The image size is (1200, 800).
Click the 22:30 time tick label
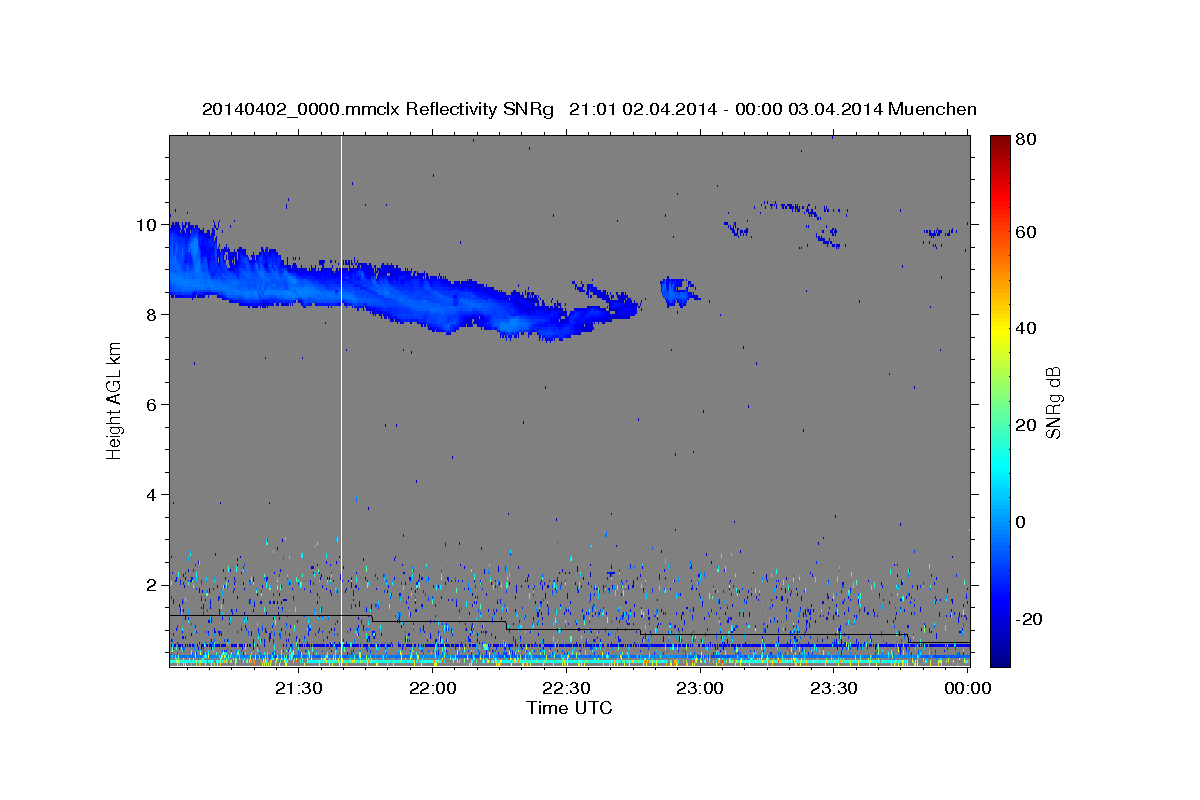[566, 688]
